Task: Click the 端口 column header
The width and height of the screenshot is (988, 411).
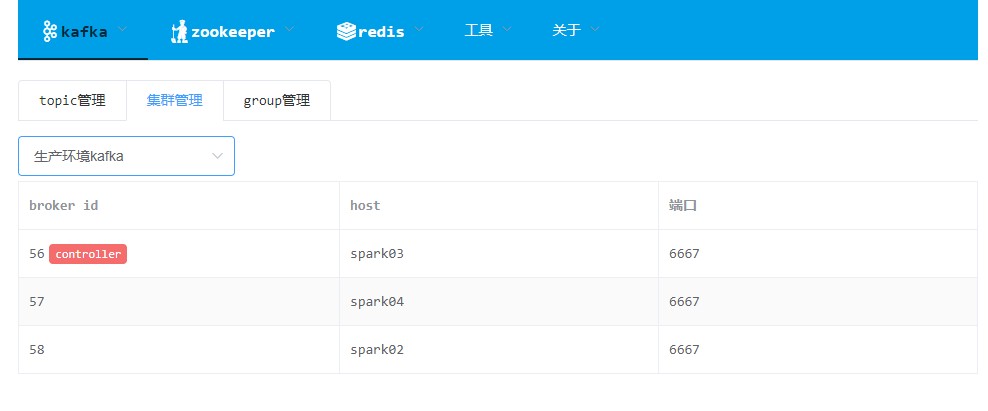Action: point(683,206)
